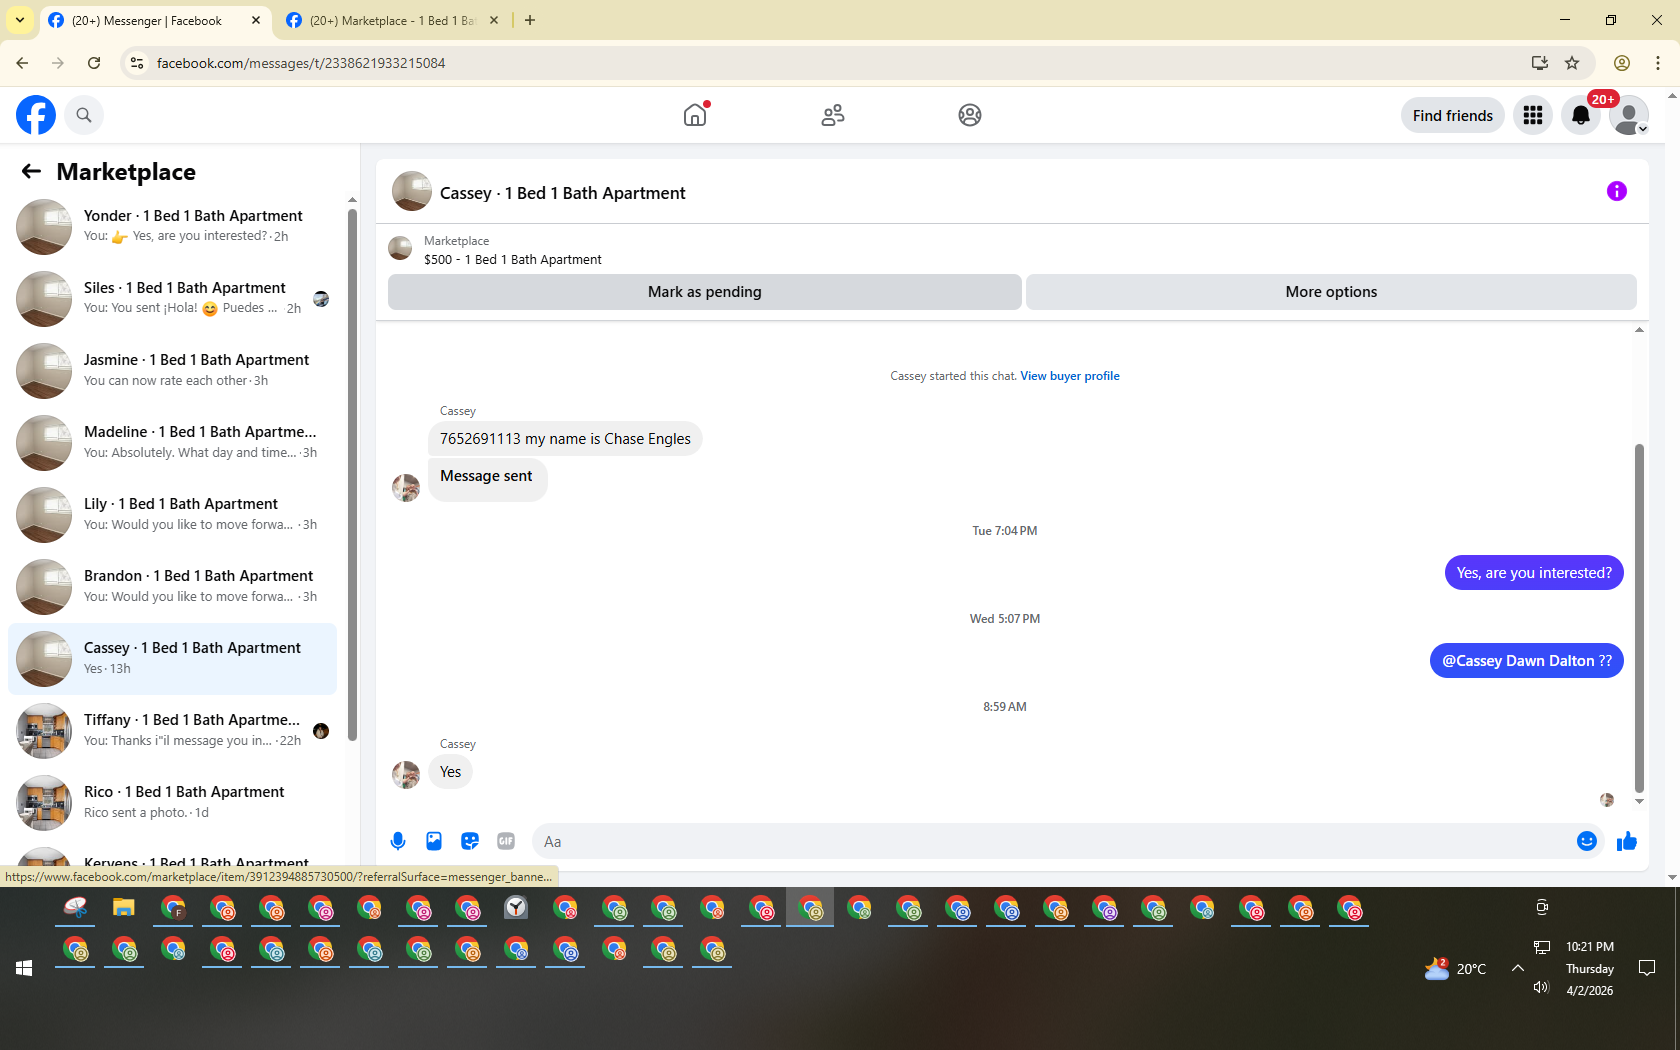Click the back arrow beside Marketplace
This screenshot has height=1050, width=1680.
(31, 171)
